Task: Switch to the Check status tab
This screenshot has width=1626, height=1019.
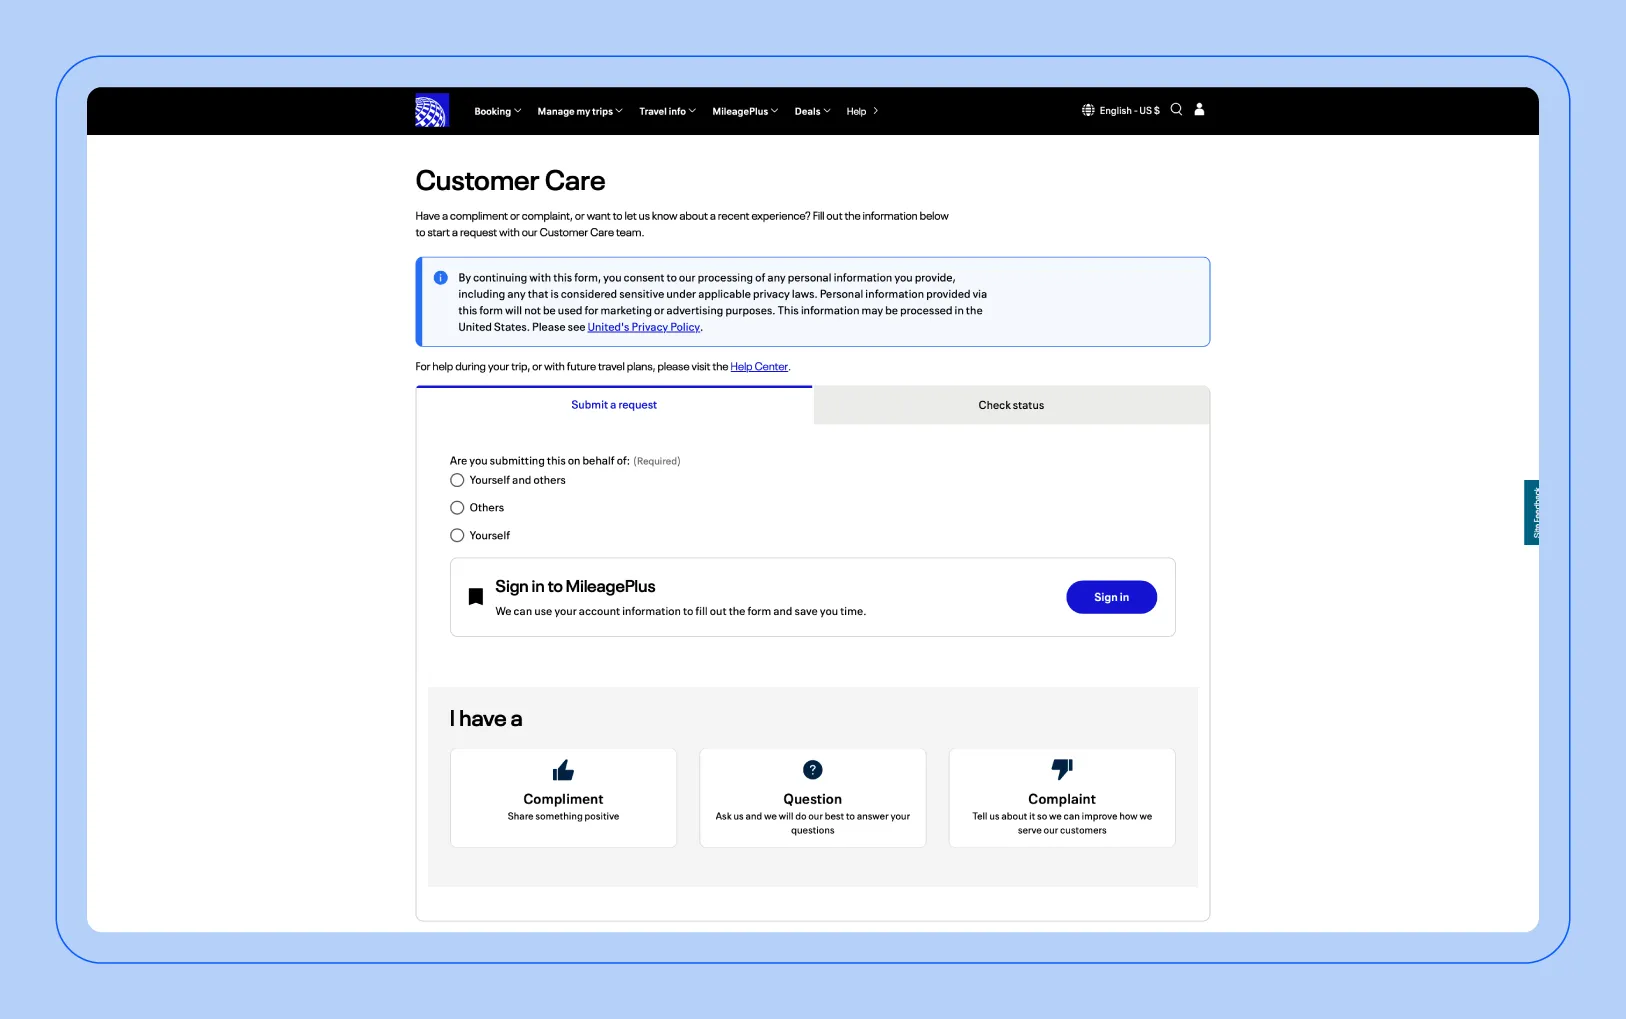Action: [1010, 406]
